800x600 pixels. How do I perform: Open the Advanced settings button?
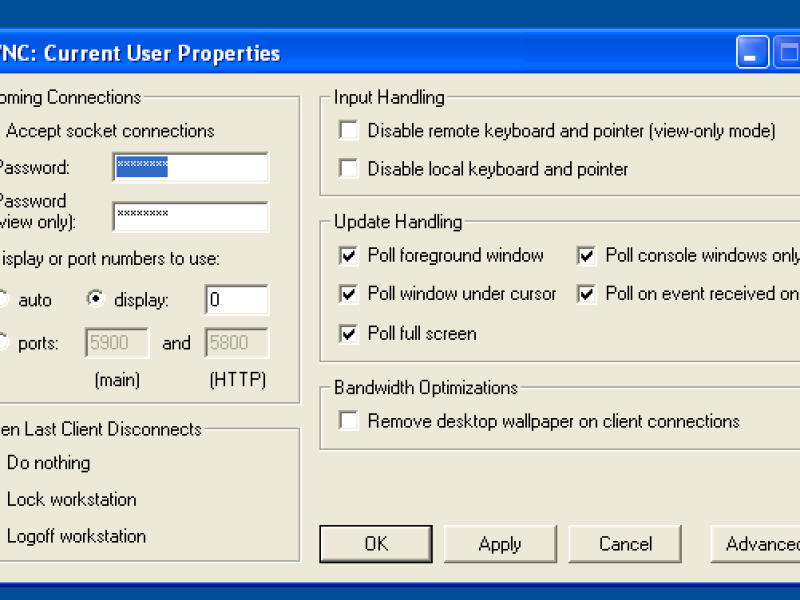click(755, 544)
